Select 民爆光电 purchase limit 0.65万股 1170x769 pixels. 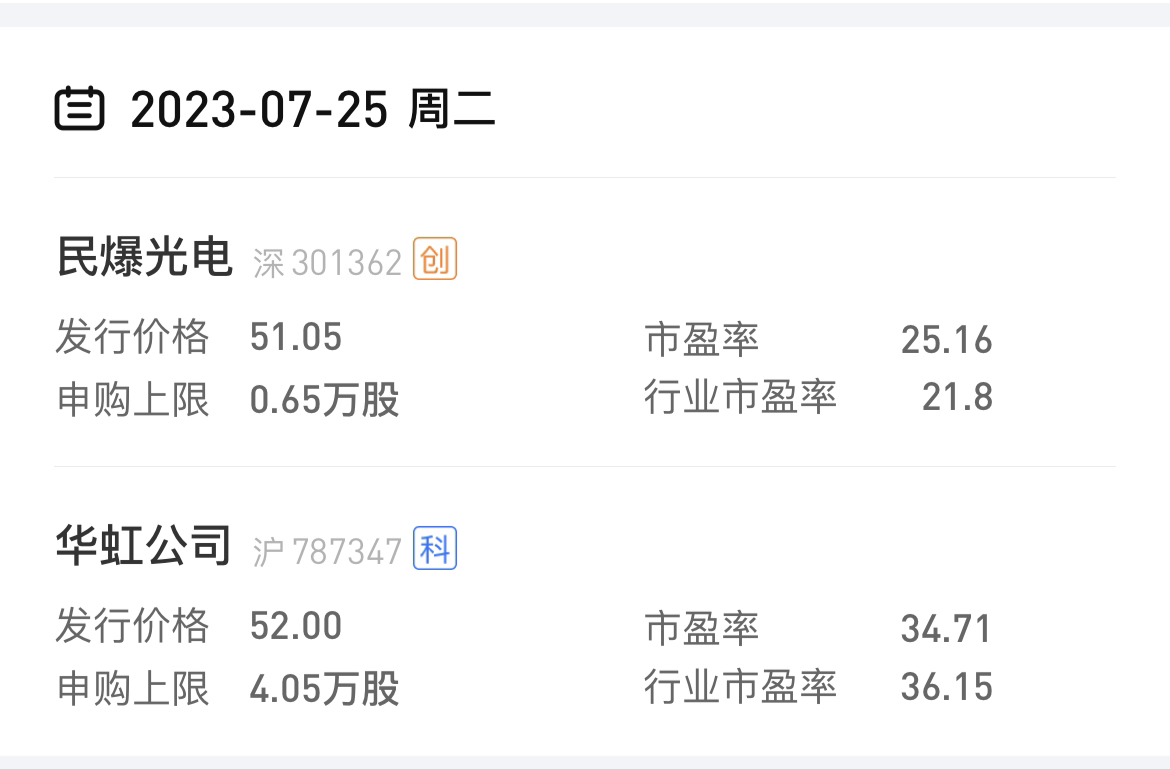pyautogui.click(x=325, y=399)
